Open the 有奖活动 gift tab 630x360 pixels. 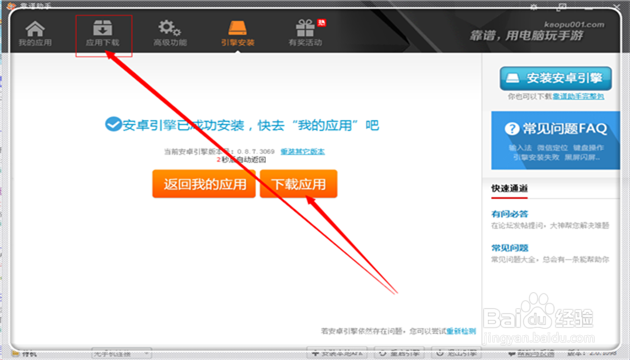click(305, 34)
